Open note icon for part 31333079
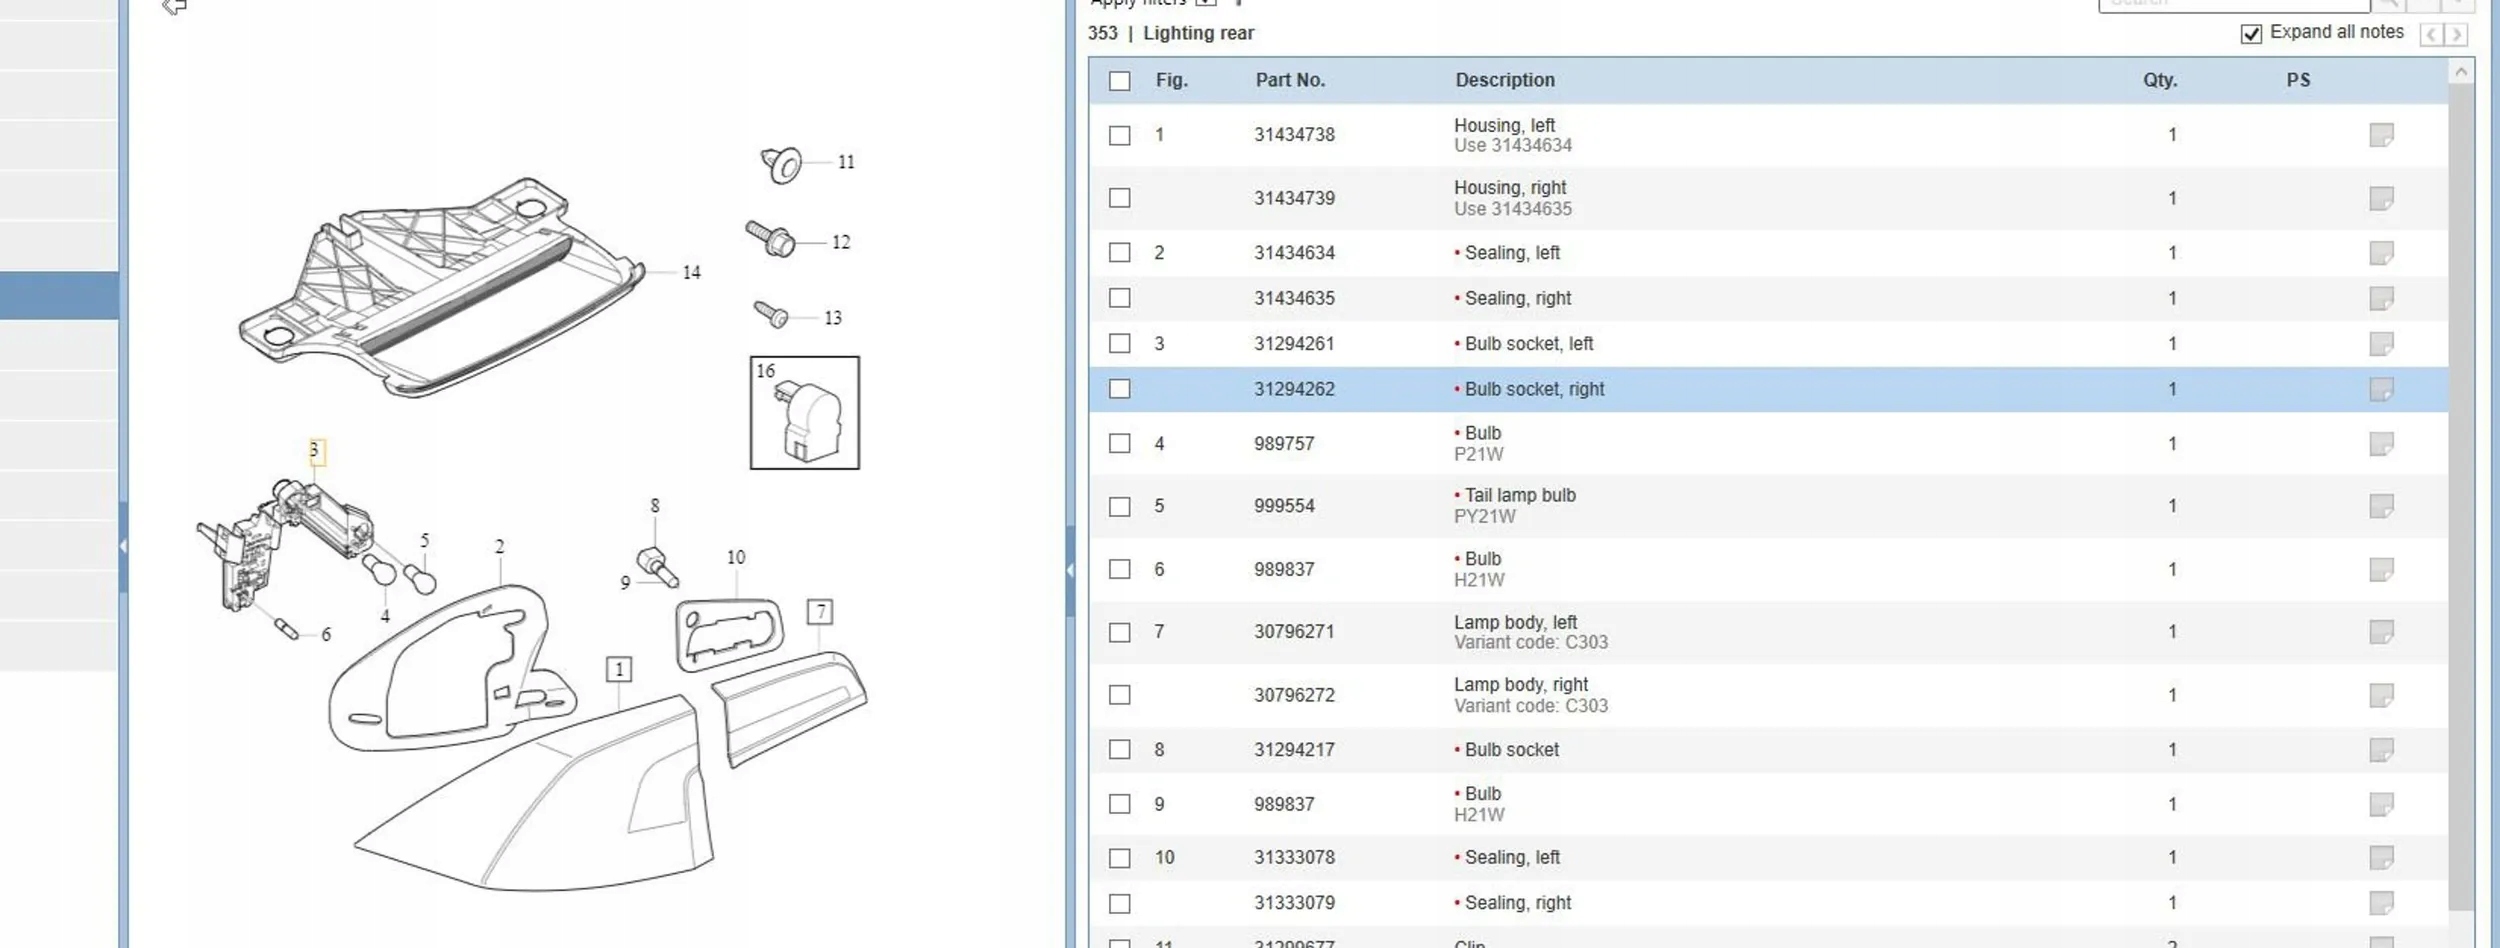This screenshot has height=948, width=2500. (x=2381, y=903)
